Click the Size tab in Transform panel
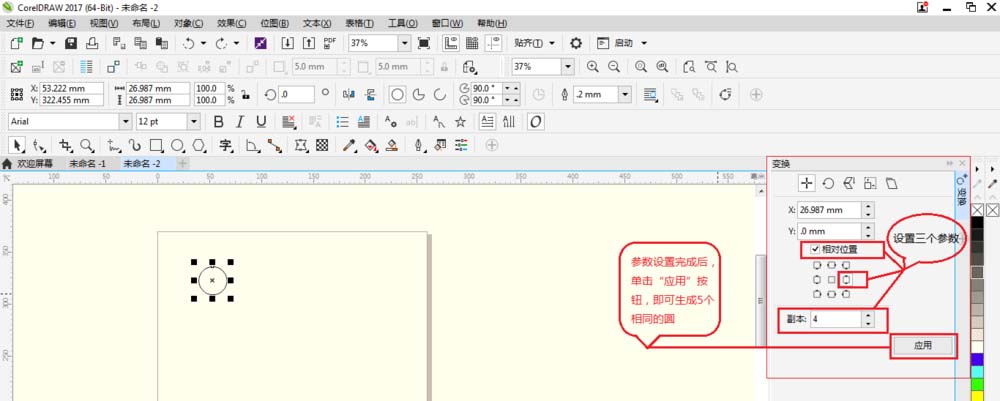Viewport: 1000px width, 401px height. point(869,184)
